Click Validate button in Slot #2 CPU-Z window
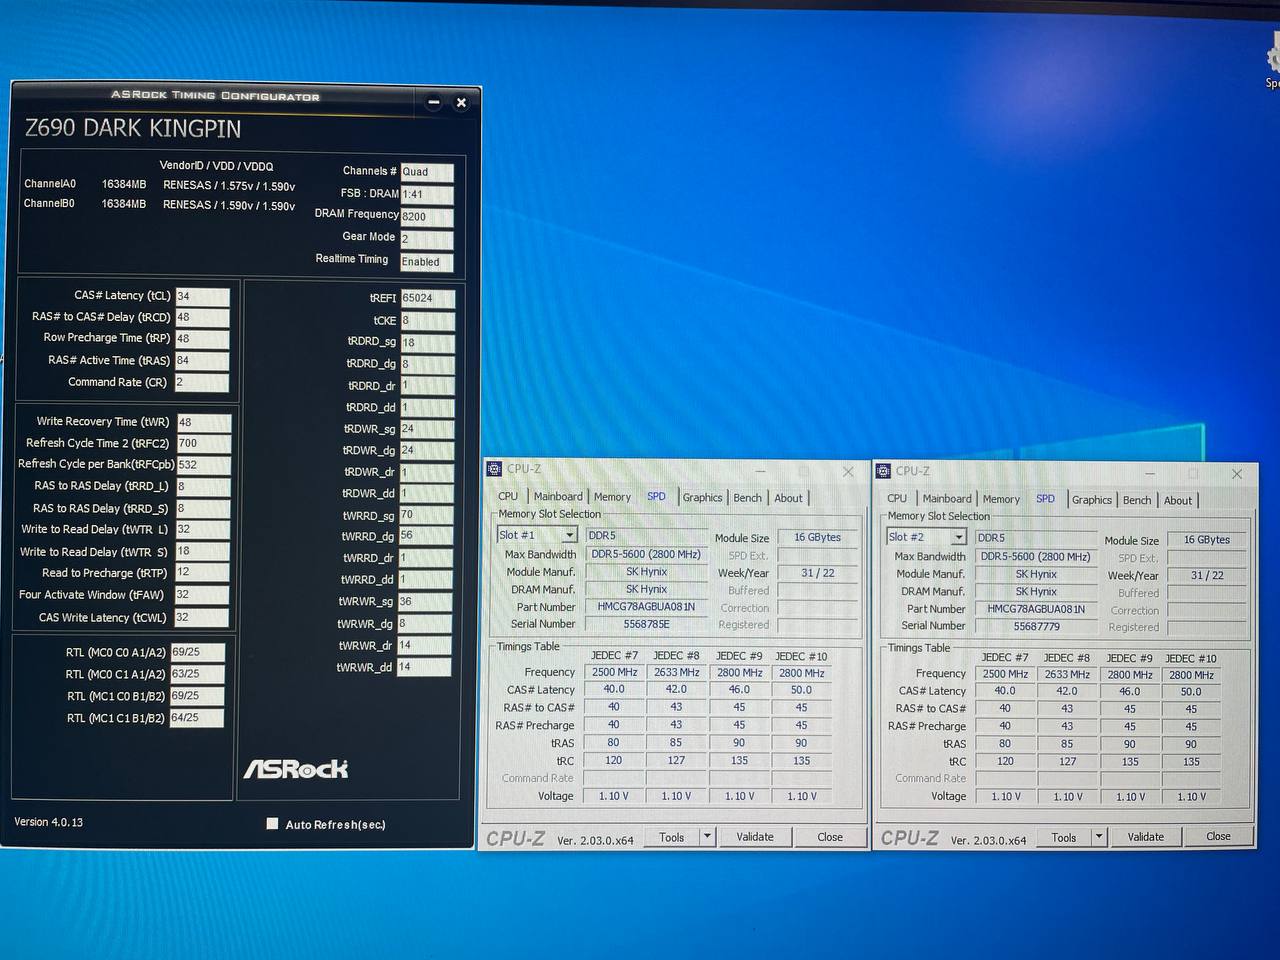The image size is (1280, 960). (x=1146, y=837)
